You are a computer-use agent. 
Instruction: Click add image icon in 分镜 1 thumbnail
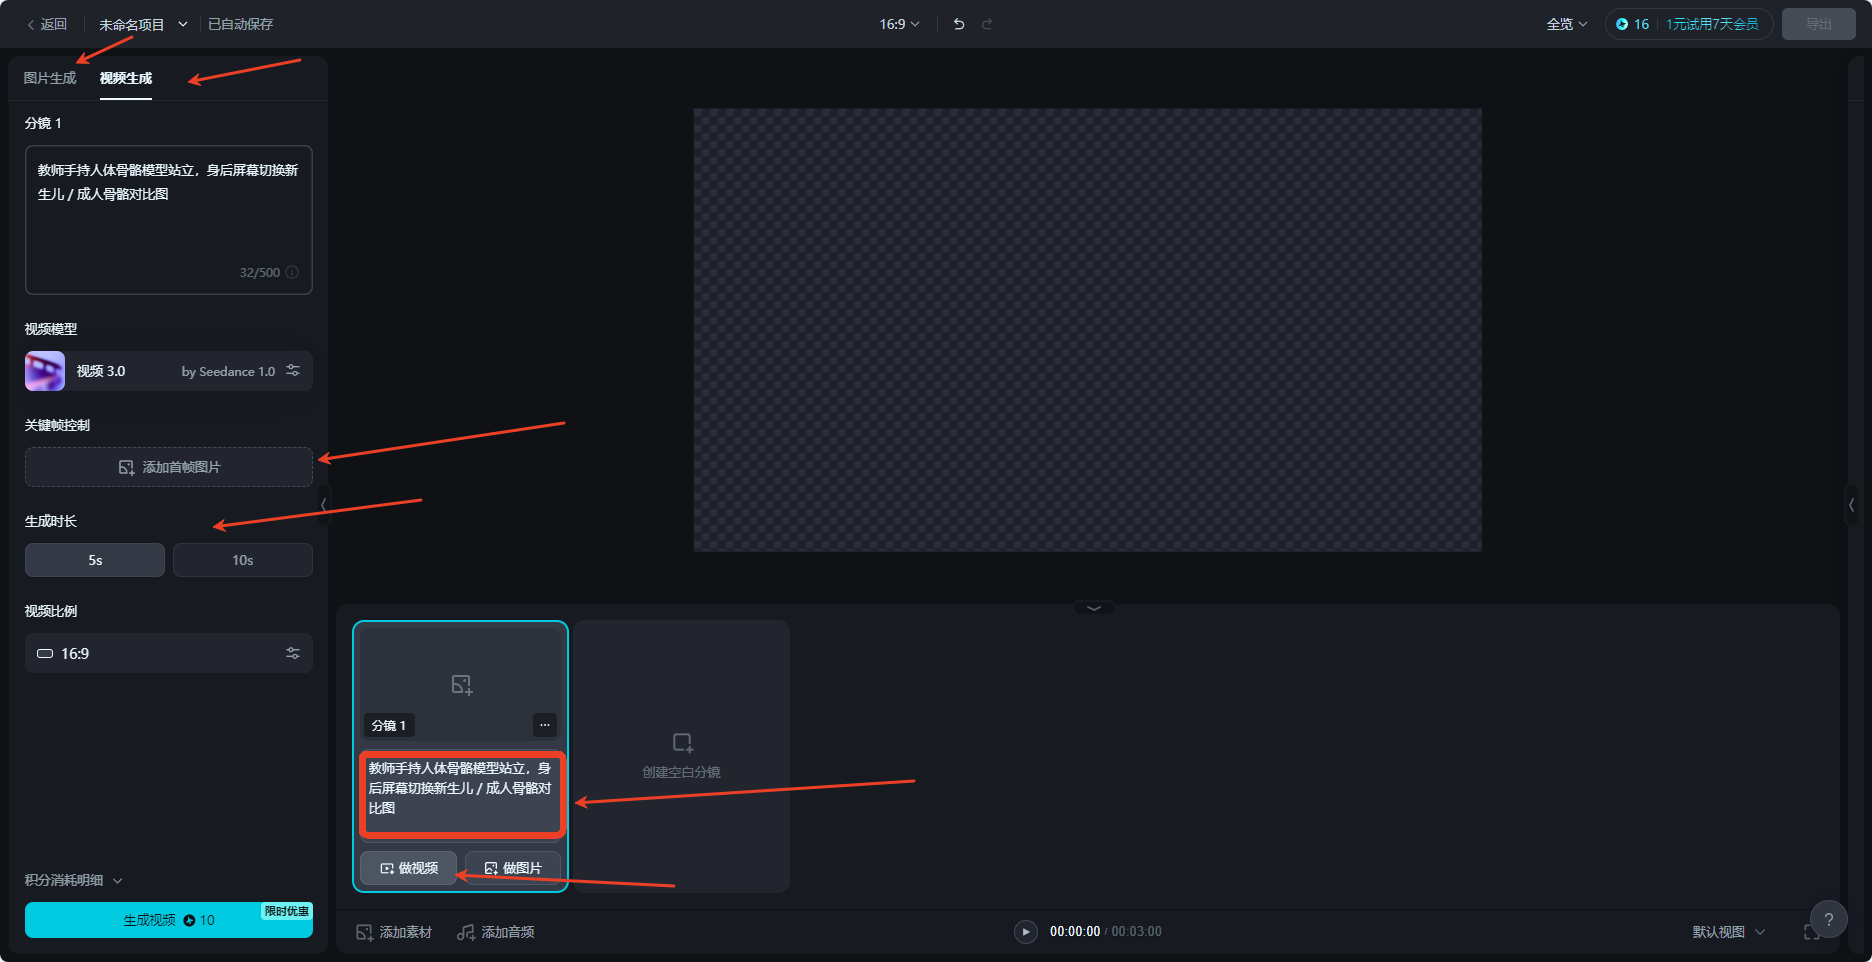pyautogui.click(x=461, y=685)
